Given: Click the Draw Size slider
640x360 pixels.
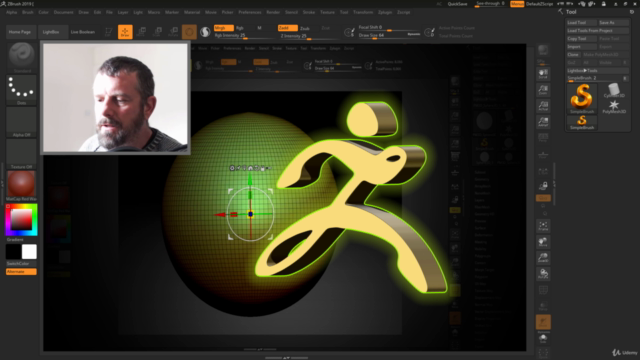Looking at the screenshot, I should pyautogui.click(x=389, y=36).
